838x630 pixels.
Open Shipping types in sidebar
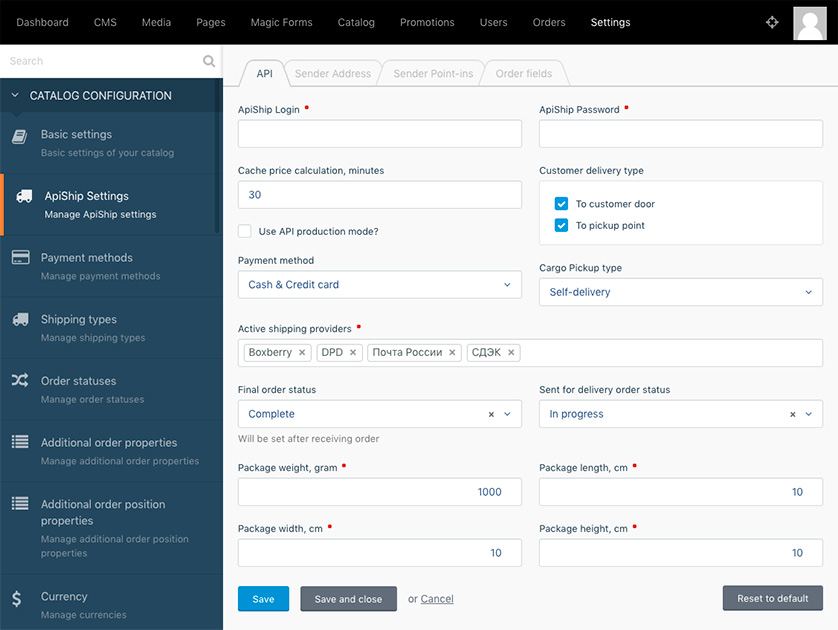(111, 328)
